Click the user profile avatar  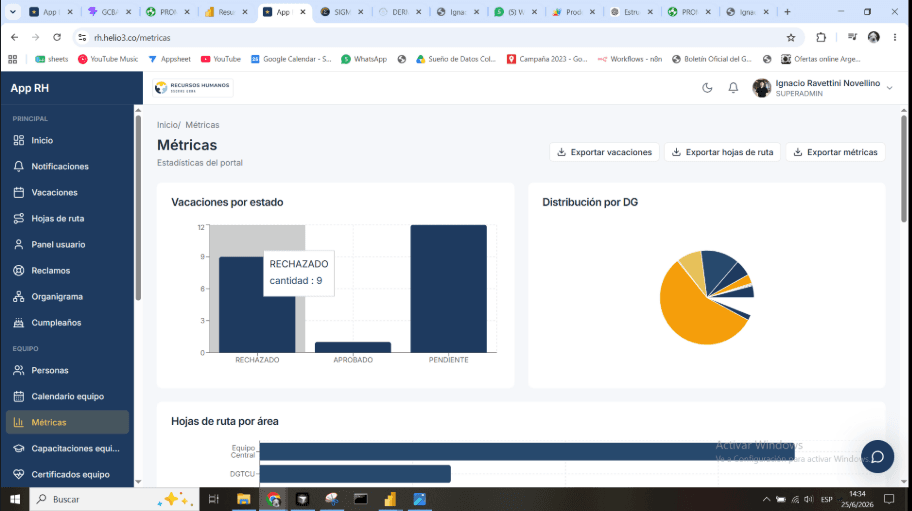tap(761, 88)
